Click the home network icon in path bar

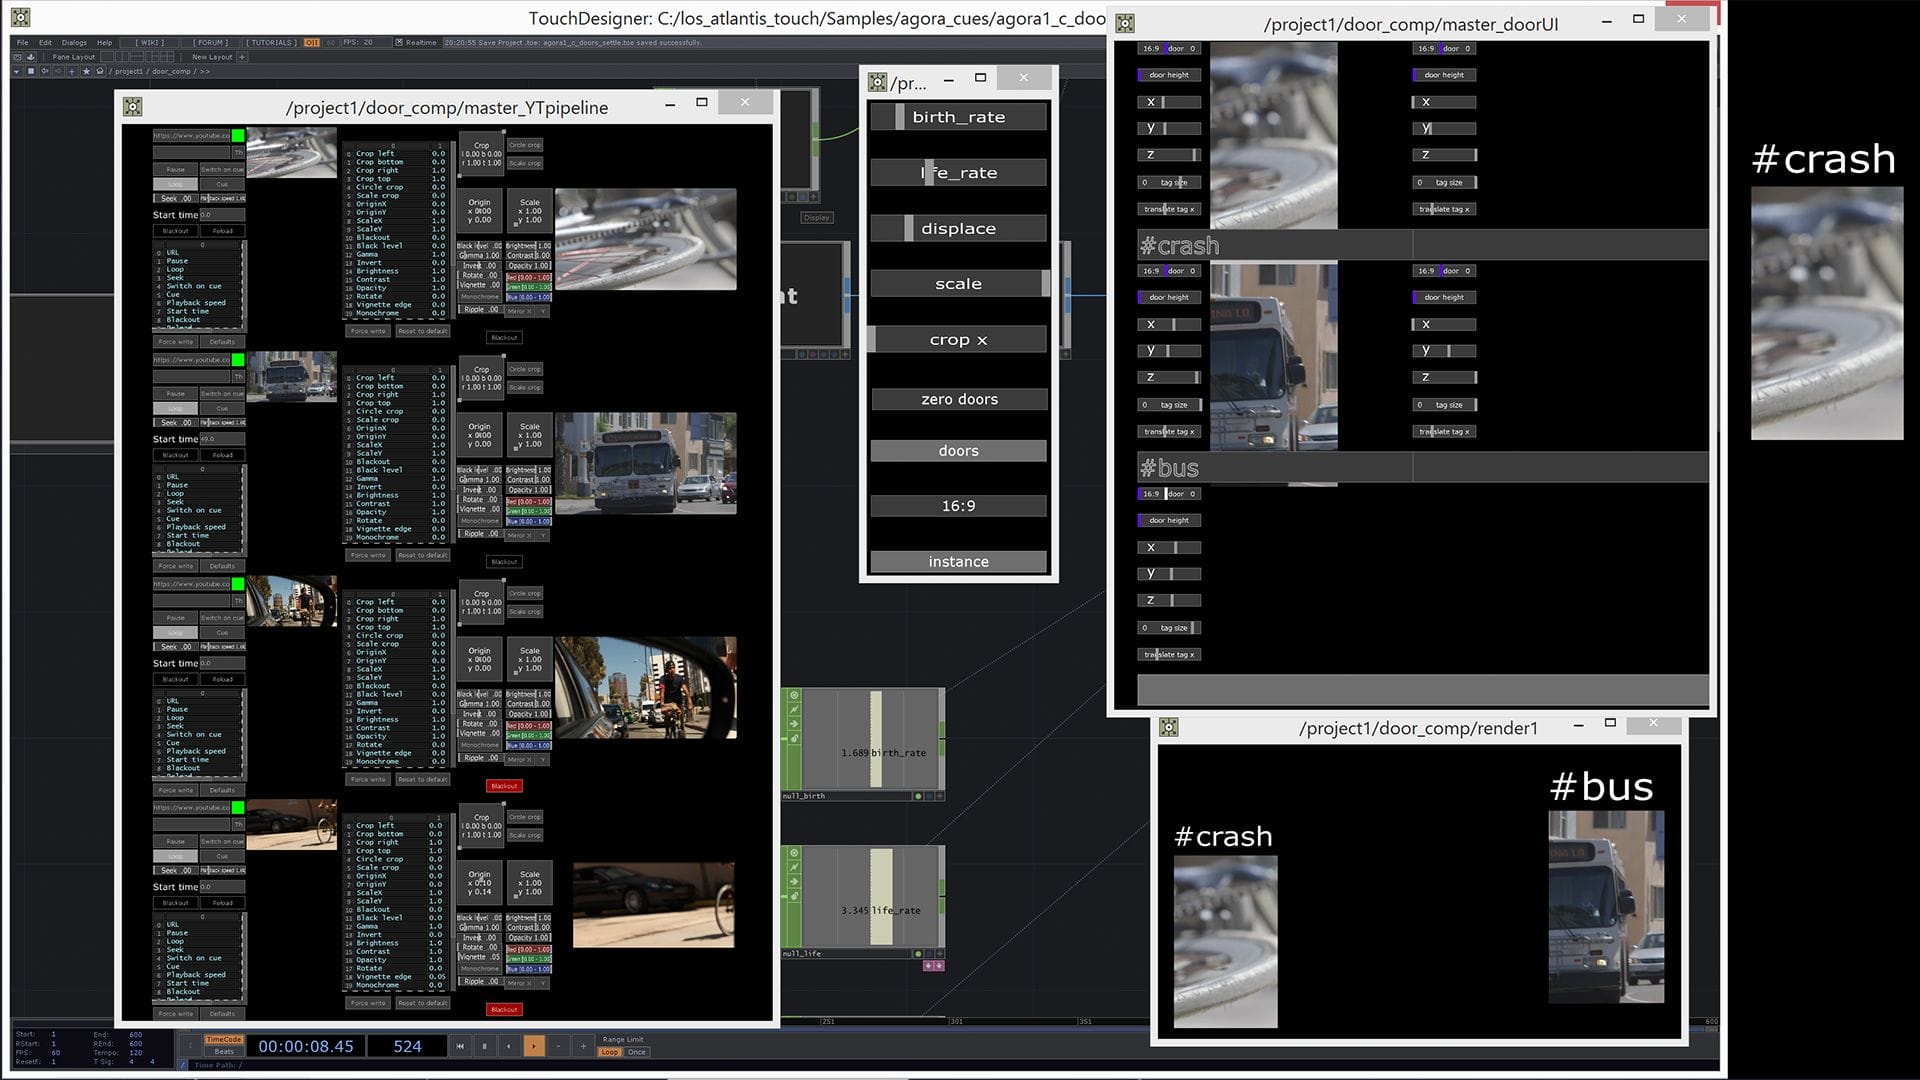click(x=100, y=71)
